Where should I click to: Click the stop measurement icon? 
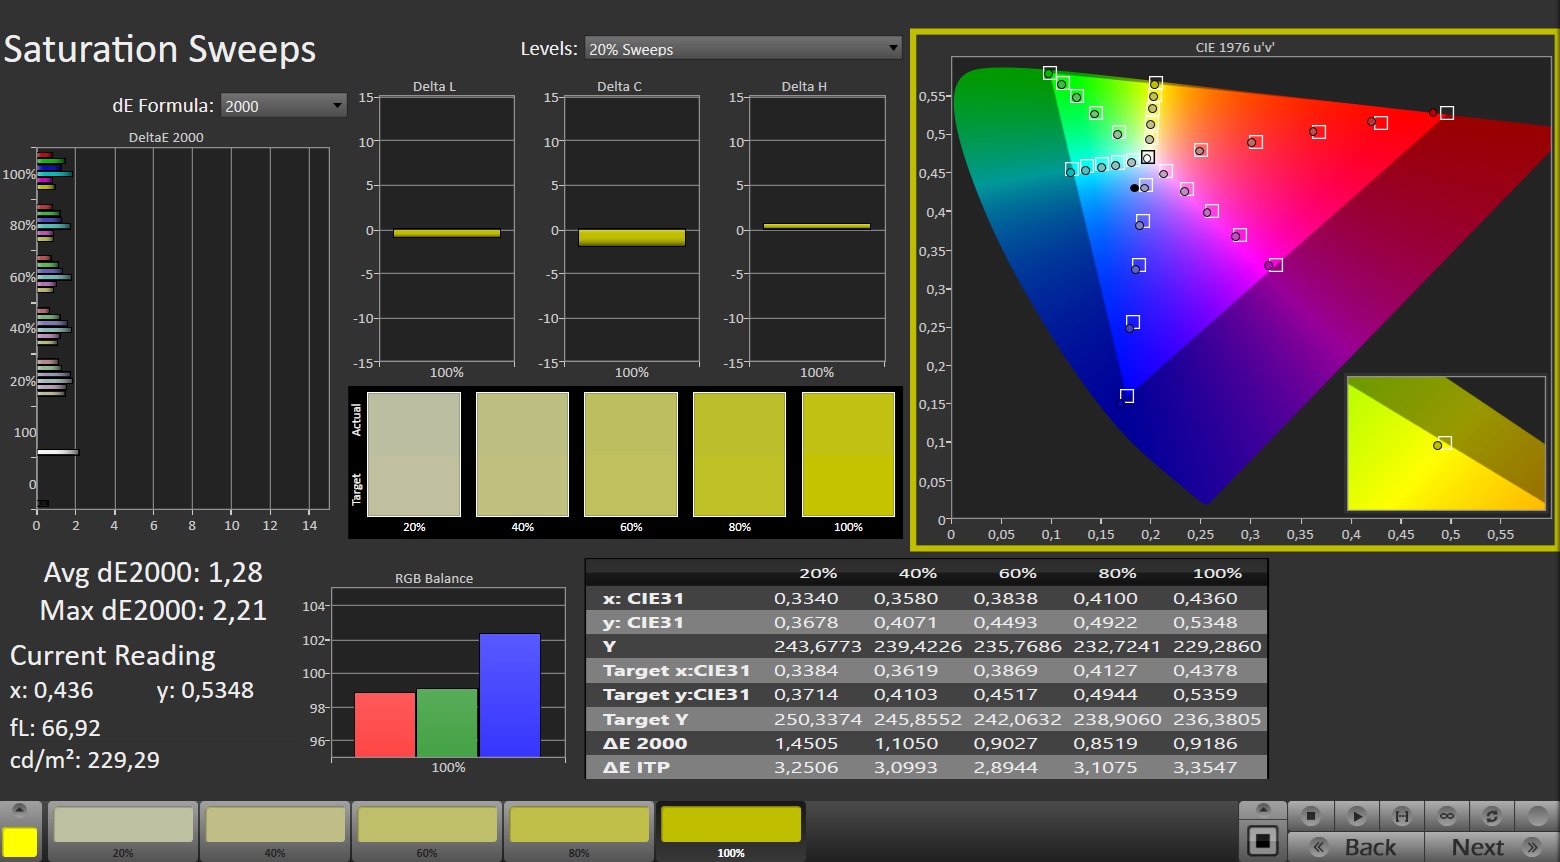pos(1311,816)
